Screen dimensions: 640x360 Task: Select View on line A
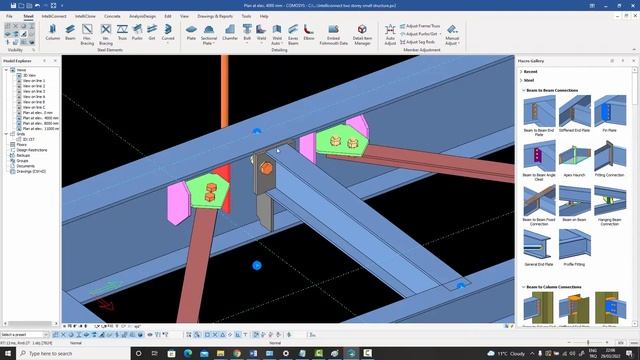coord(33,97)
